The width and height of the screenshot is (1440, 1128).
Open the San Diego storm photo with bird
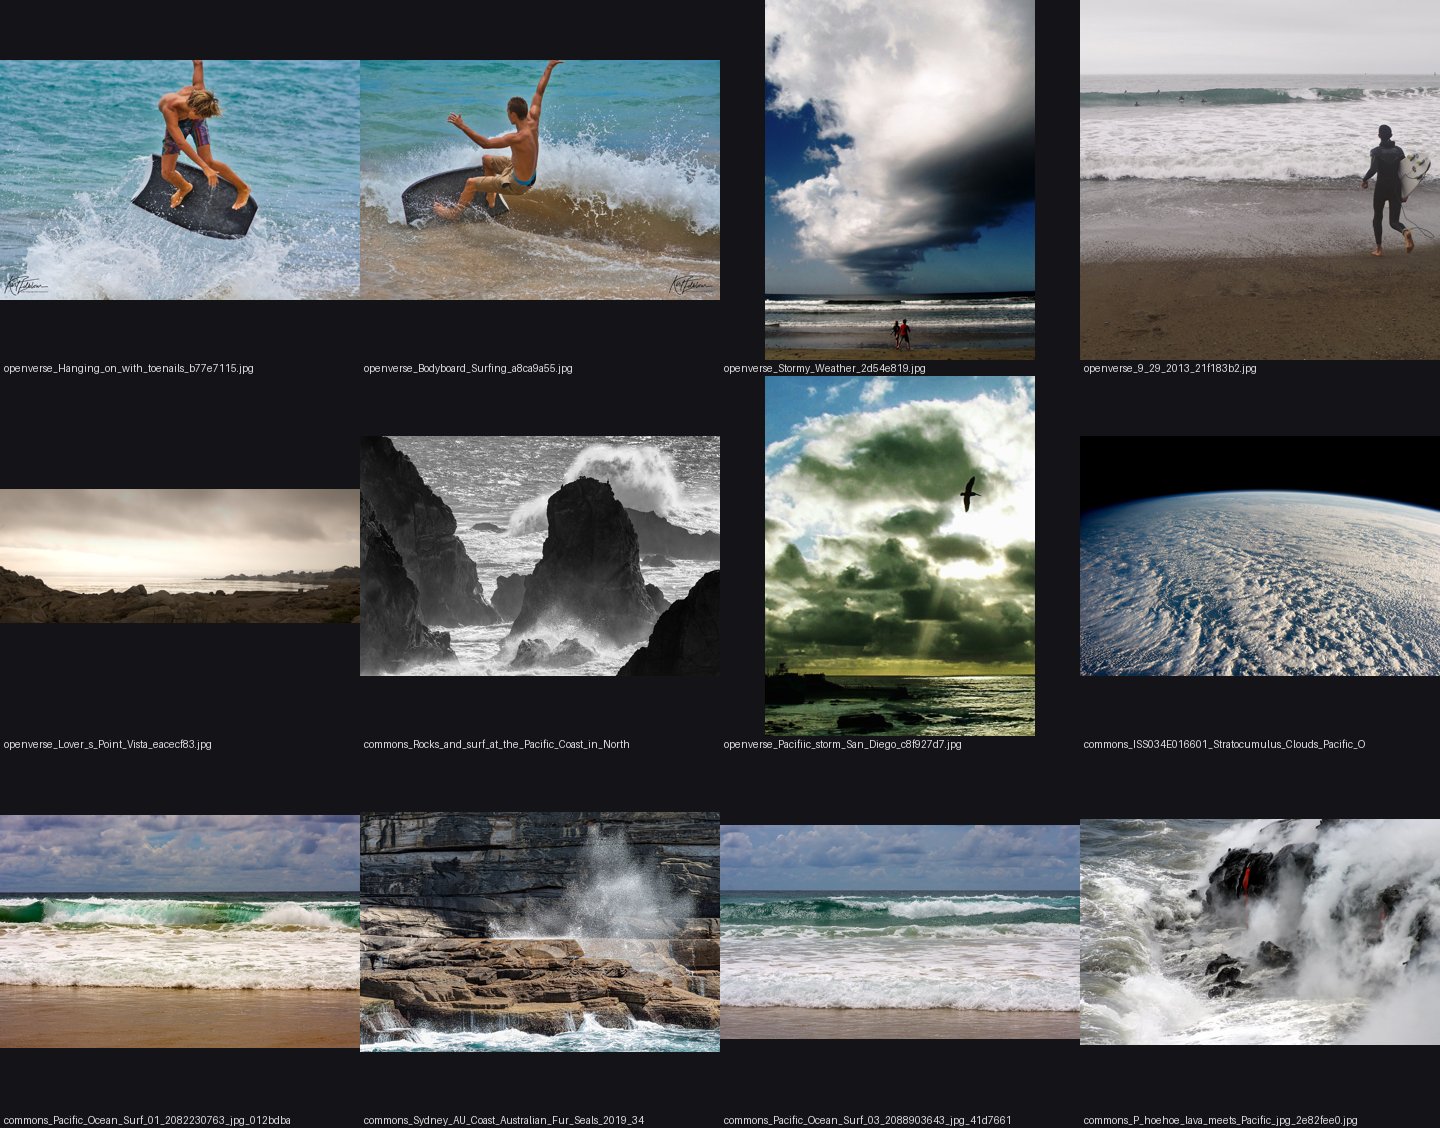click(900, 556)
